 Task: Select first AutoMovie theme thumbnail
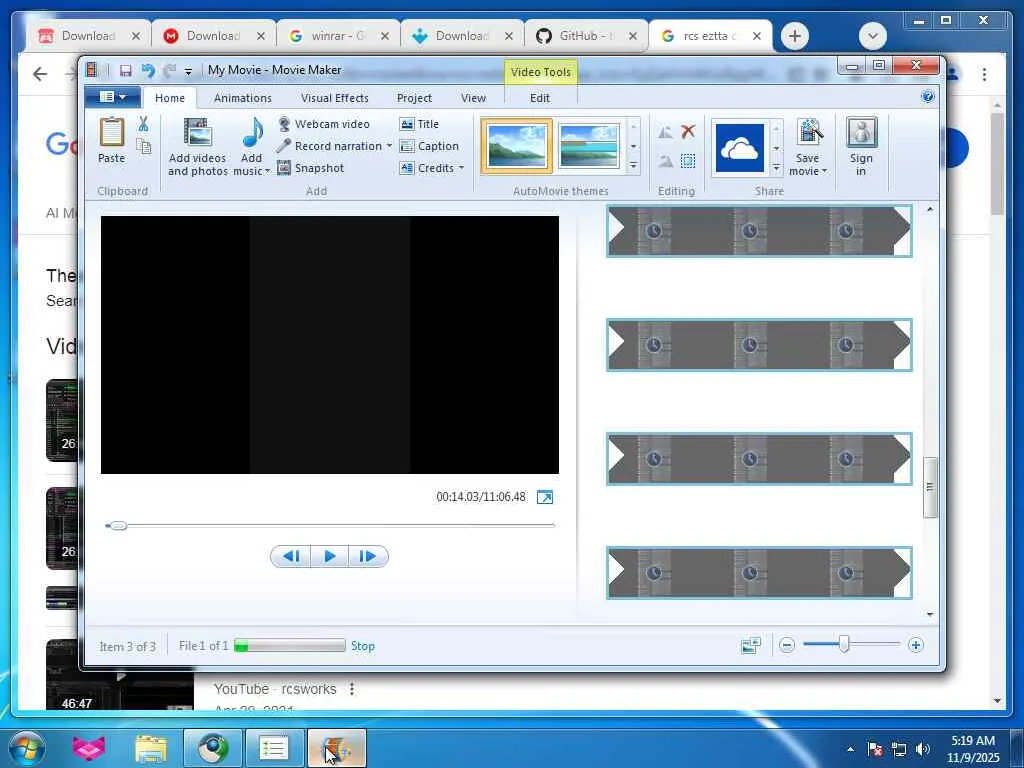pos(517,146)
